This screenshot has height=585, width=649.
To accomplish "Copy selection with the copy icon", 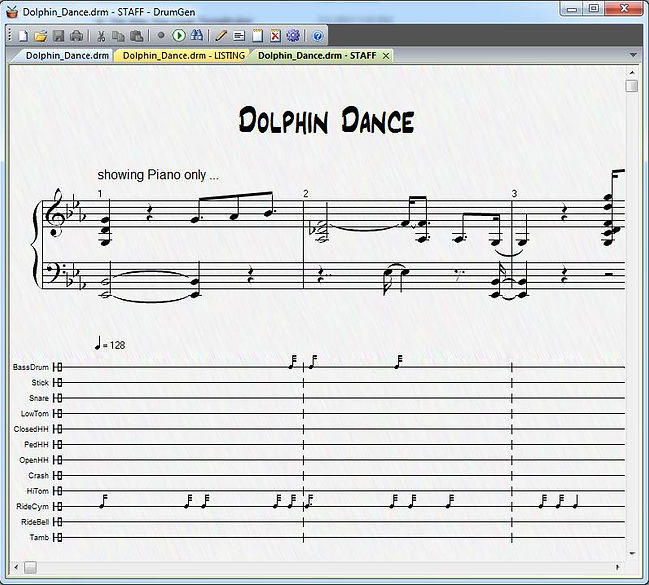I will 118,36.
